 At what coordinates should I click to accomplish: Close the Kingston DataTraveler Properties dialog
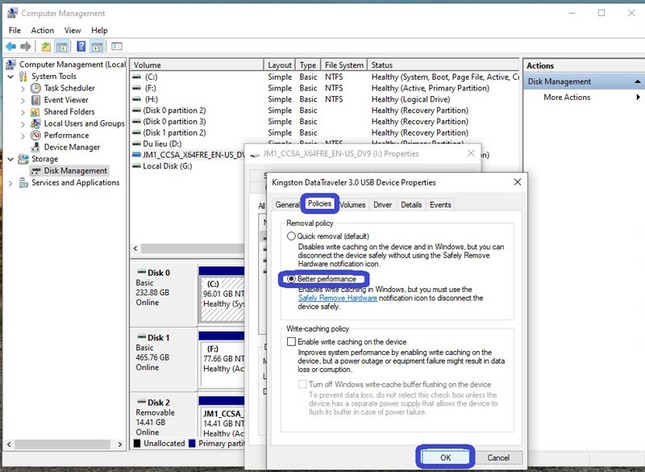pyautogui.click(x=517, y=182)
